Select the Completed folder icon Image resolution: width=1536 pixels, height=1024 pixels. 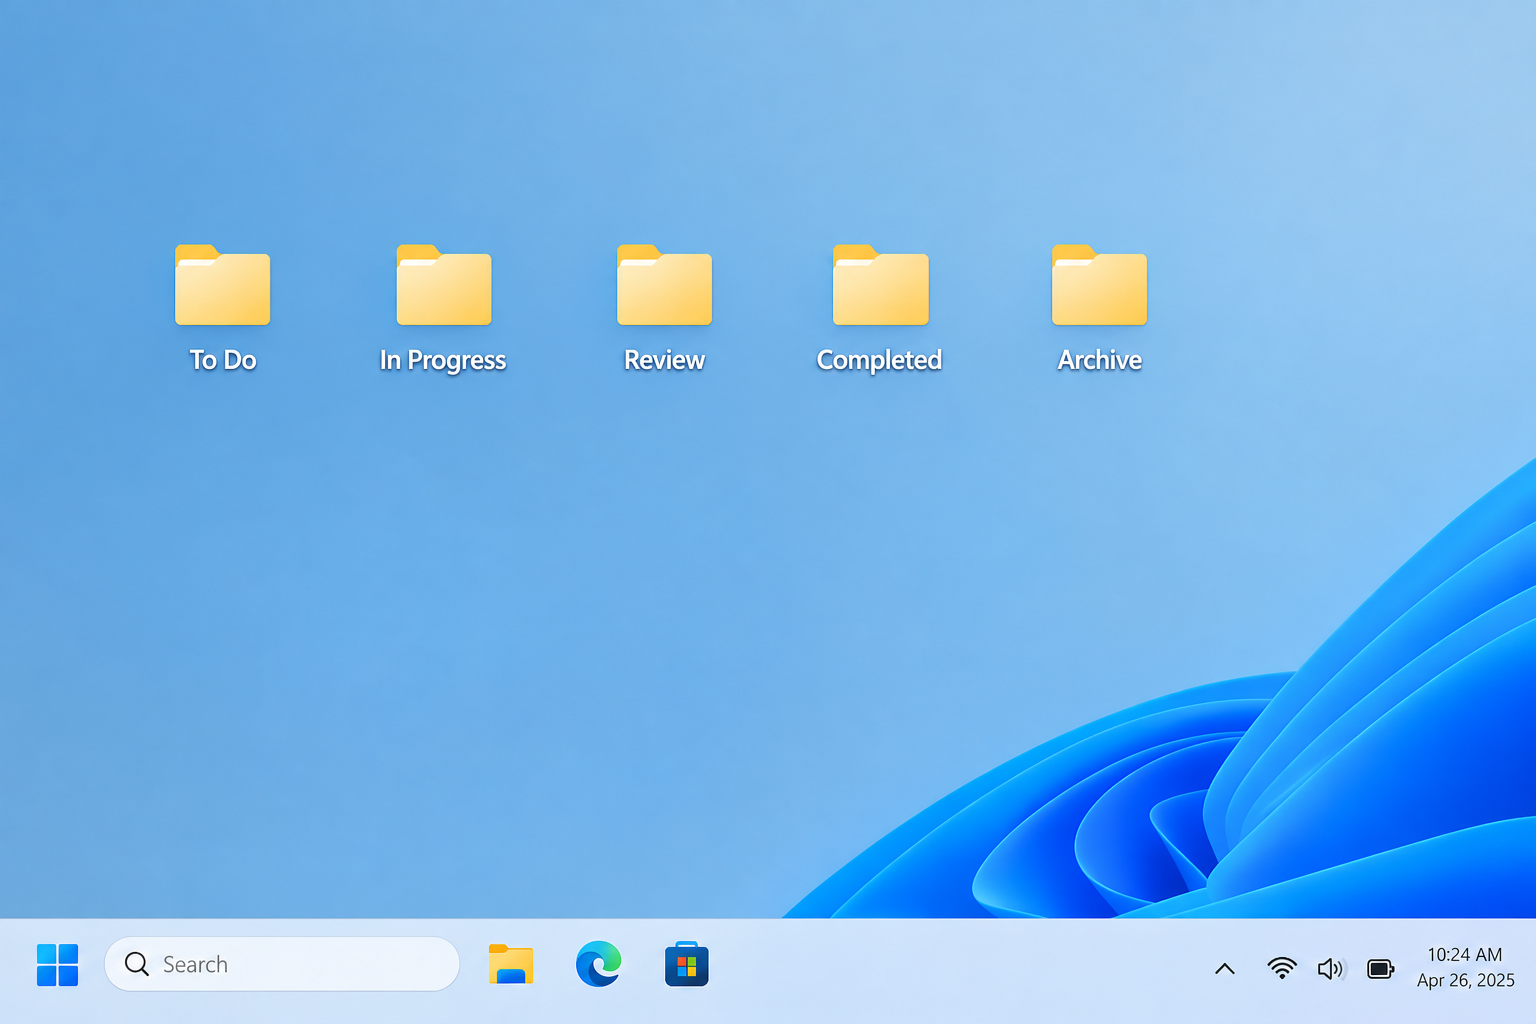click(x=881, y=285)
